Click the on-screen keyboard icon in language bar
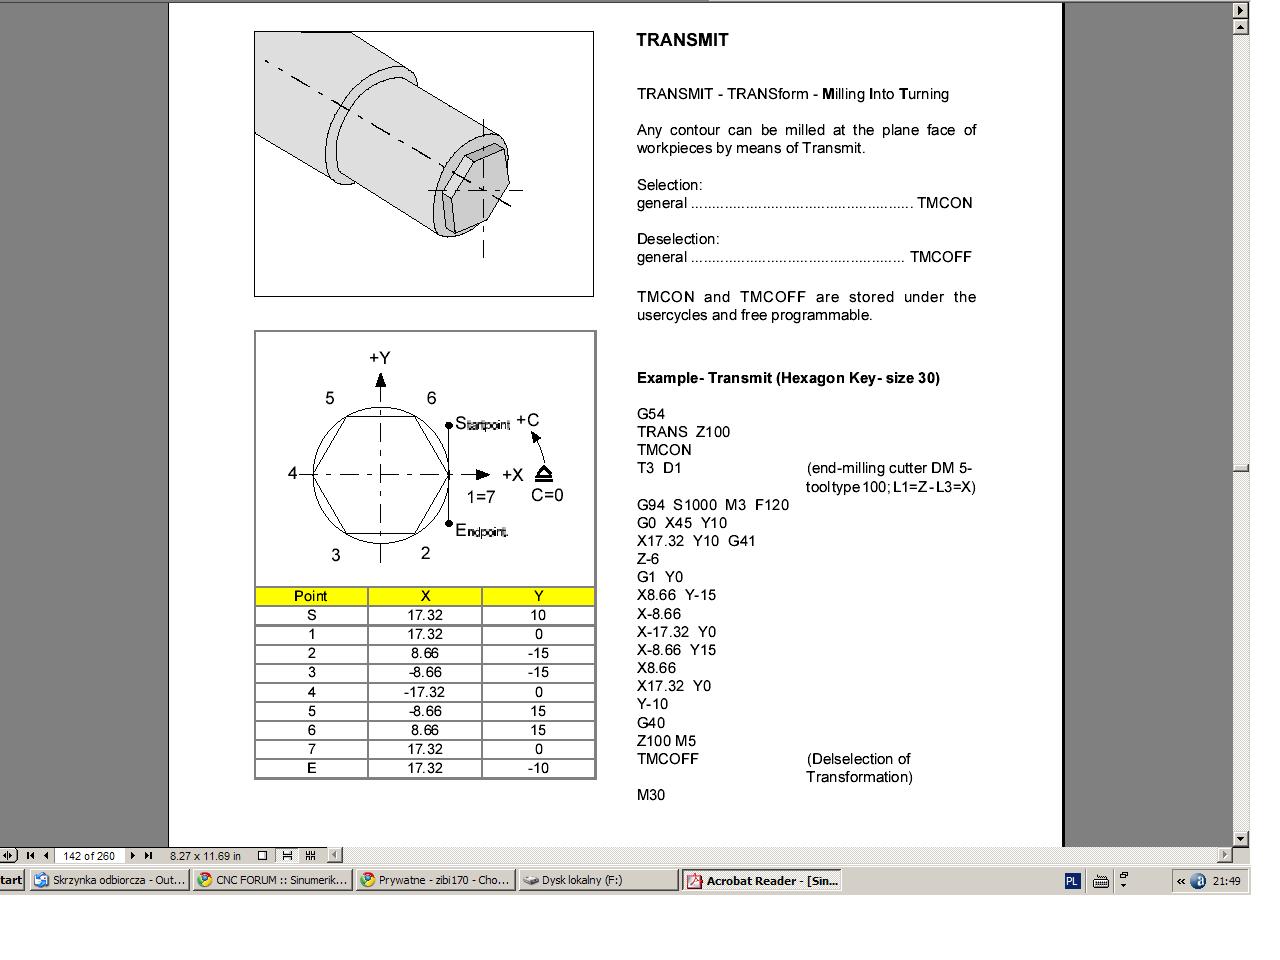 click(x=1100, y=881)
